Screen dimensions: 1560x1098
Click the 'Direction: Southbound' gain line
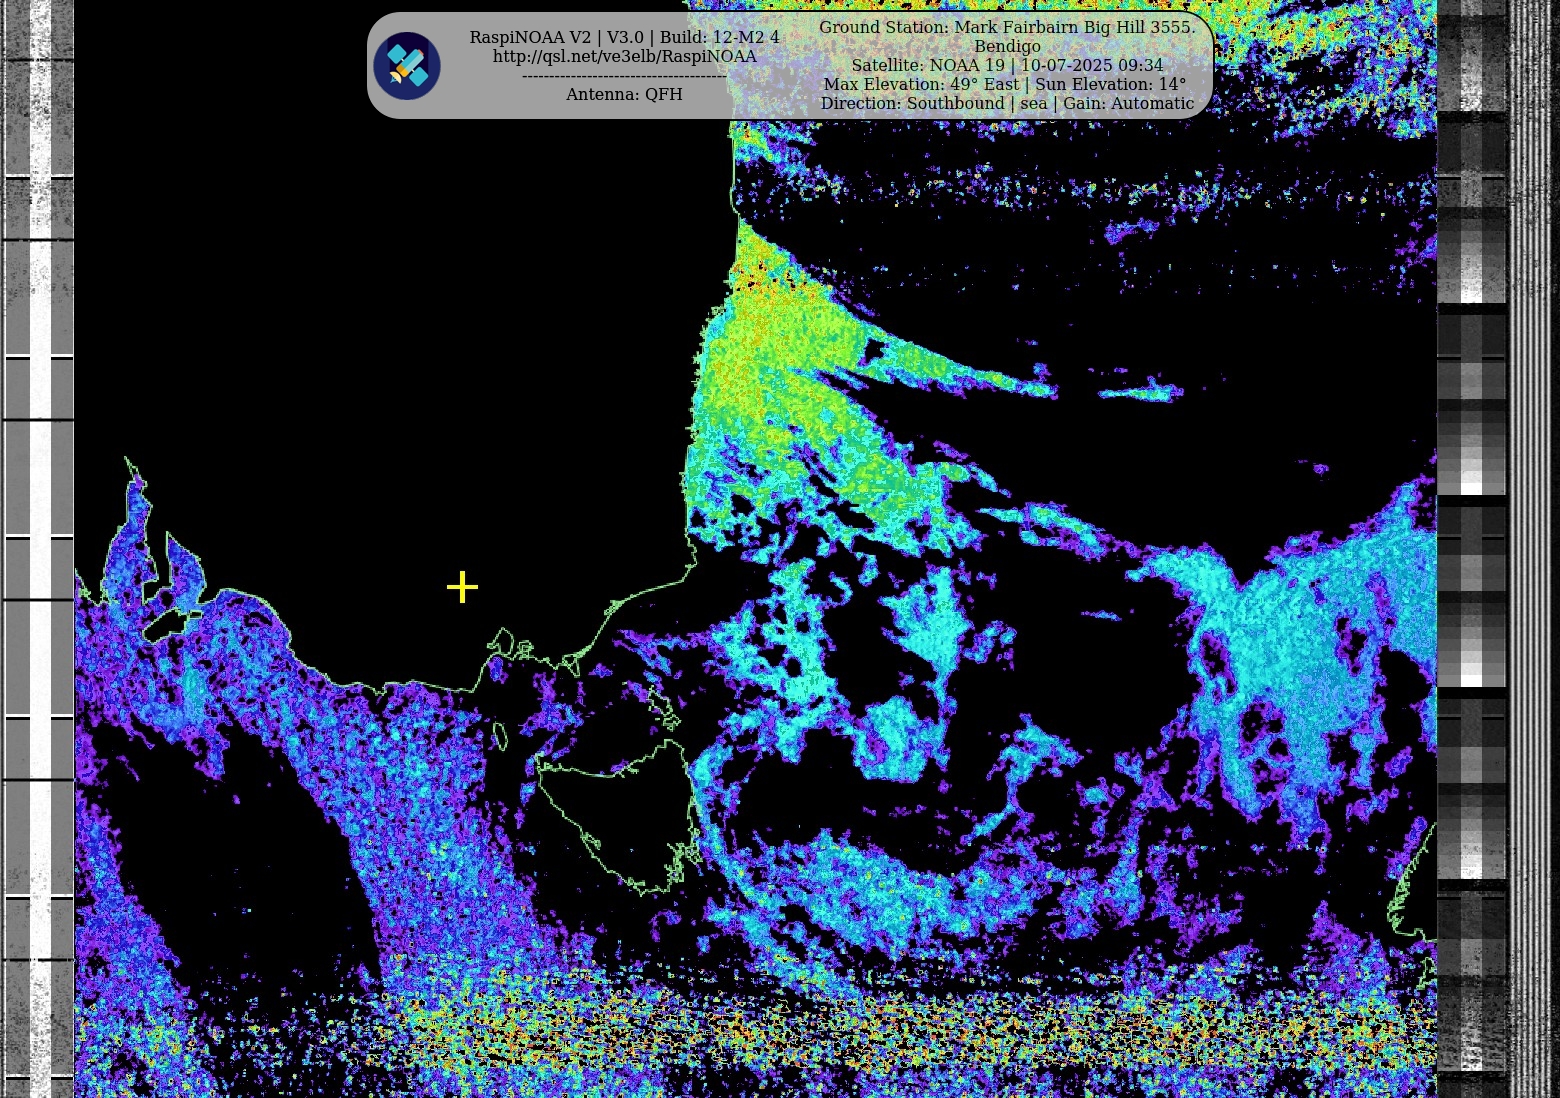point(1006,103)
